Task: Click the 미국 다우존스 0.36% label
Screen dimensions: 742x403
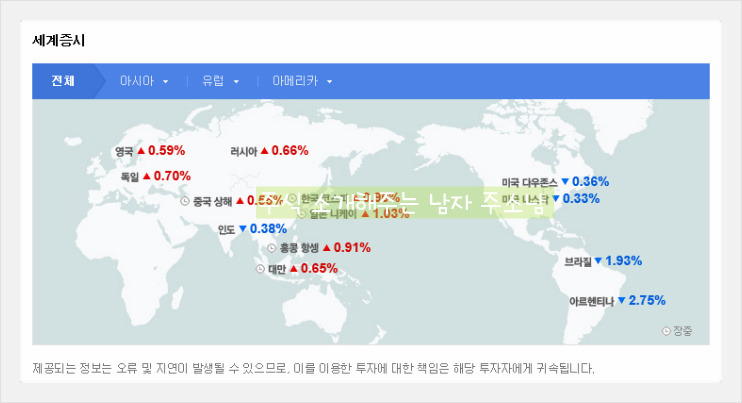Action: (556, 182)
